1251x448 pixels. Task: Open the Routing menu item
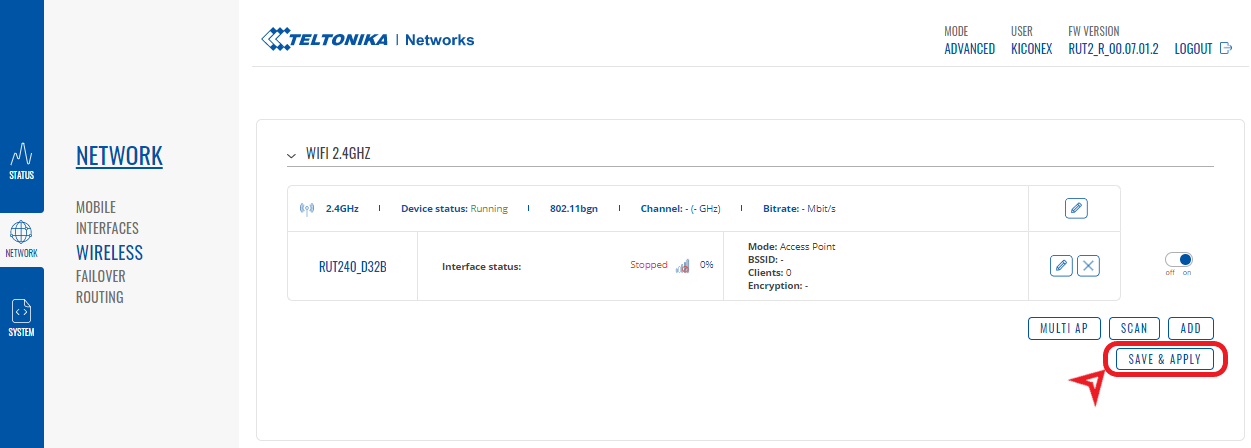click(100, 297)
